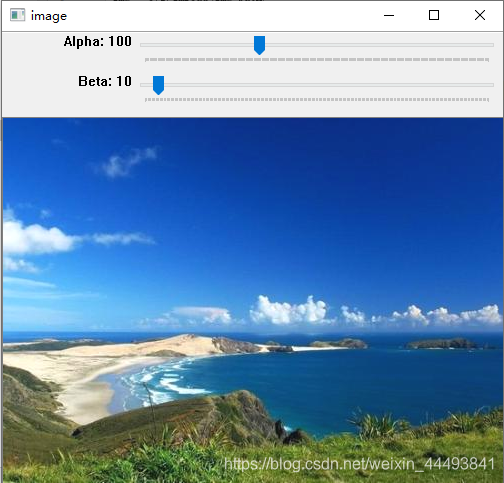The width and height of the screenshot is (504, 483).
Task: Maximize the image window
Action: [x=434, y=15]
